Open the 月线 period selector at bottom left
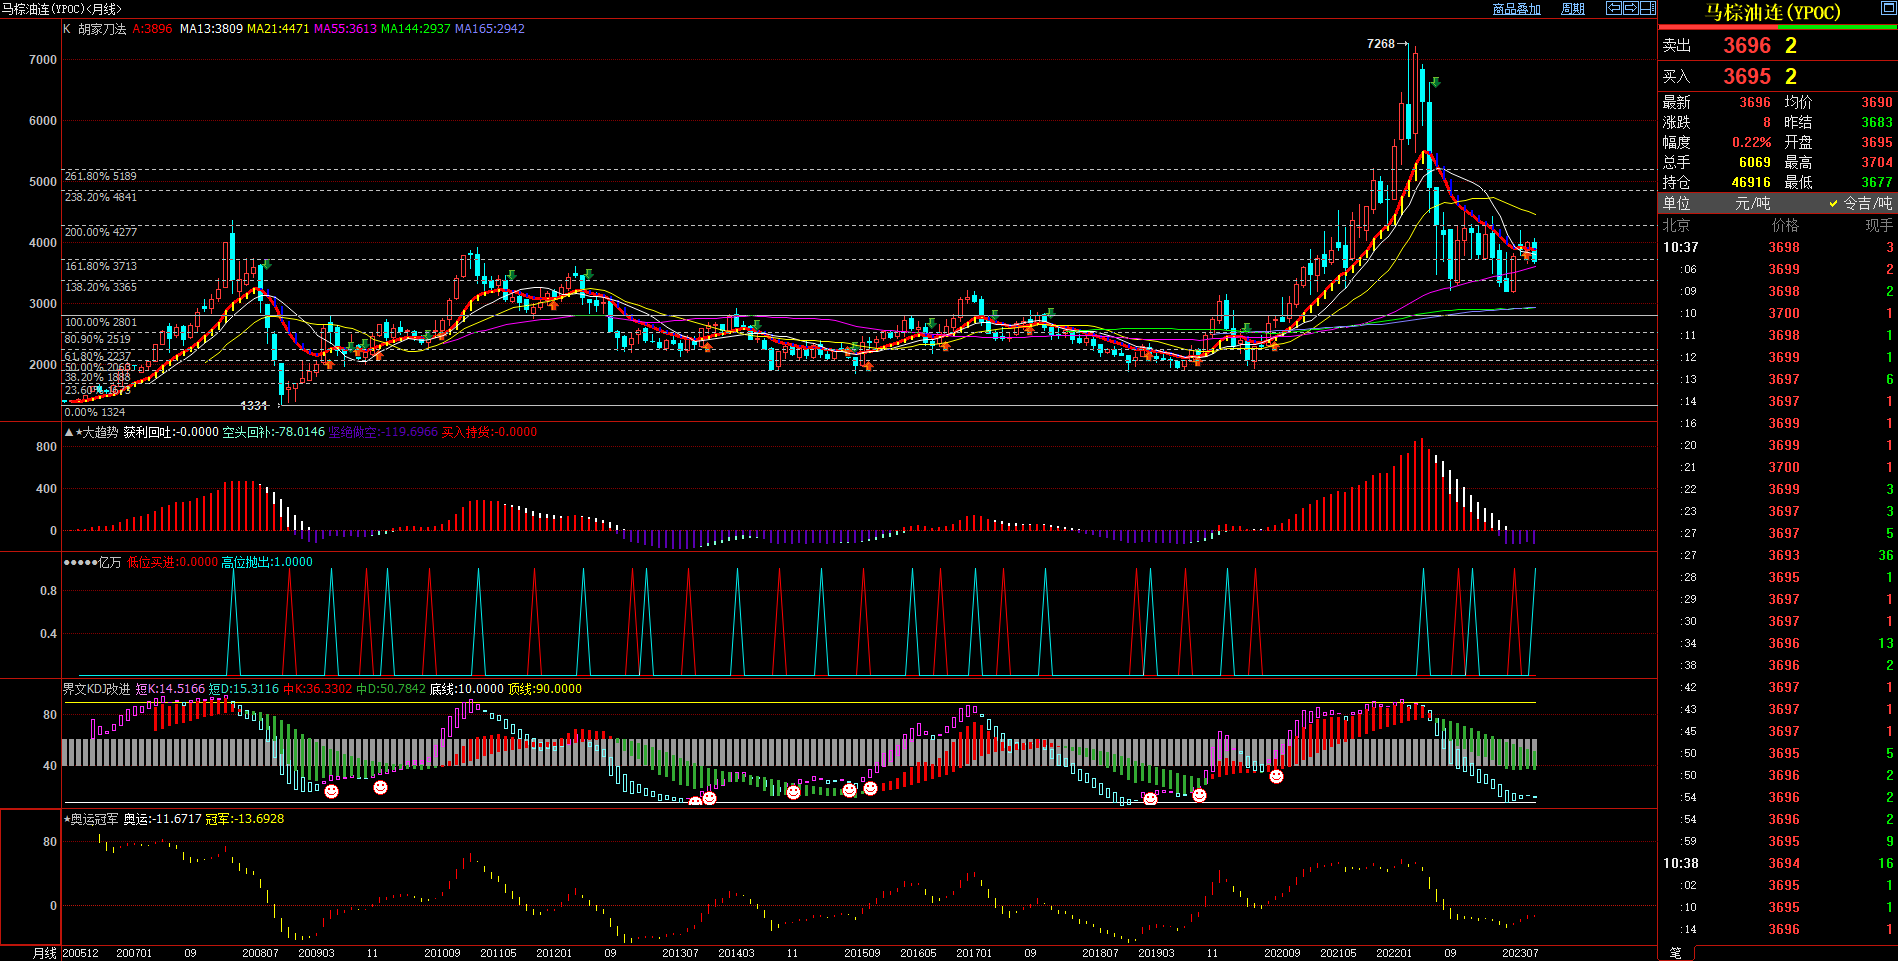Image resolution: width=1898 pixels, height=961 pixels. pyautogui.click(x=45, y=953)
